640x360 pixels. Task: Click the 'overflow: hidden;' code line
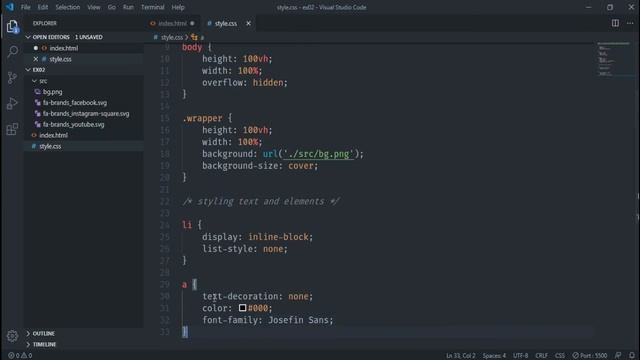coord(245,82)
